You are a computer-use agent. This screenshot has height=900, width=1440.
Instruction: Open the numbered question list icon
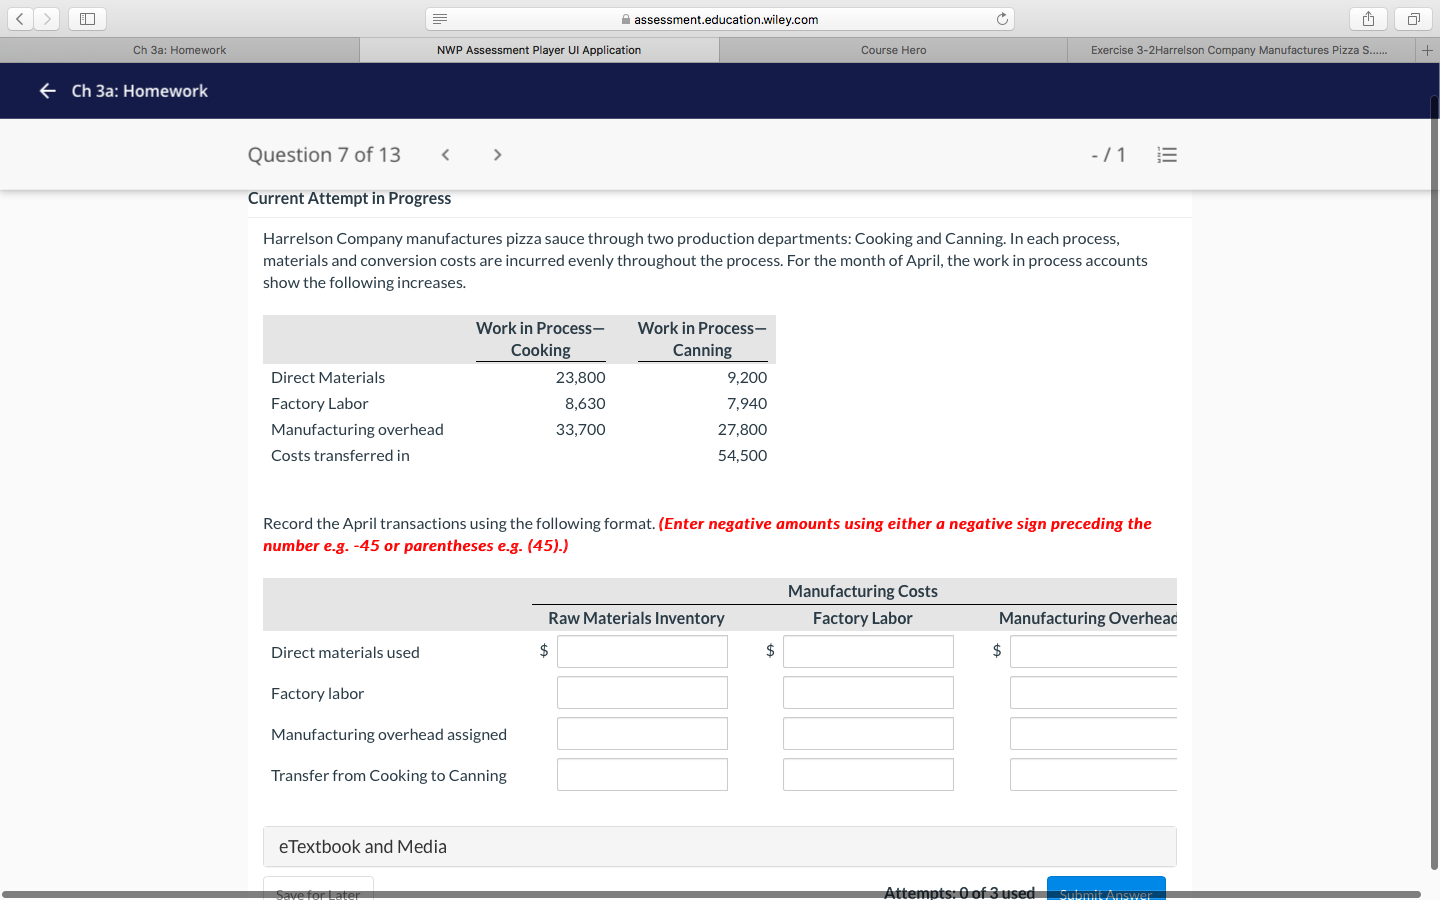pyautogui.click(x=1166, y=154)
